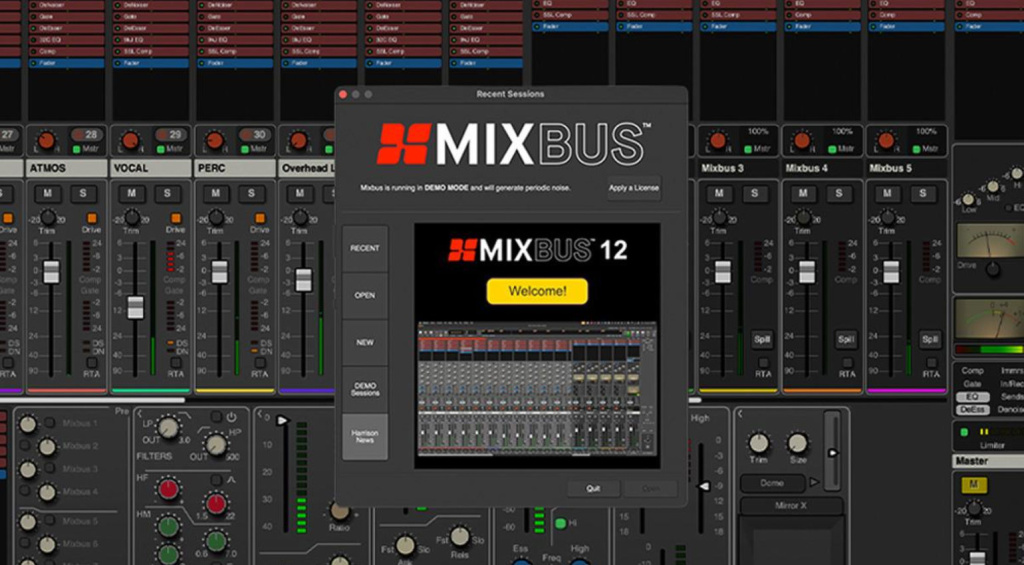Open the Mirror X dropdown
This screenshot has width=1024, height=565.
(x=791, y=506)
